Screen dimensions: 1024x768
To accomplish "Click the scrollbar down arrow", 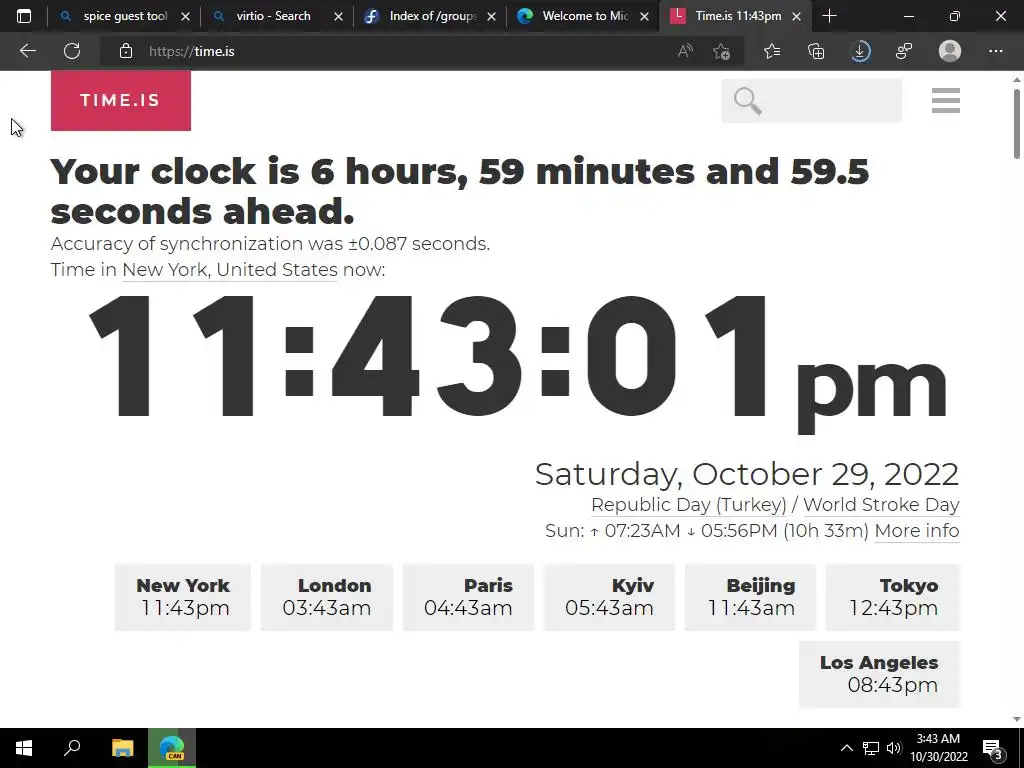I will point(1017,720).
